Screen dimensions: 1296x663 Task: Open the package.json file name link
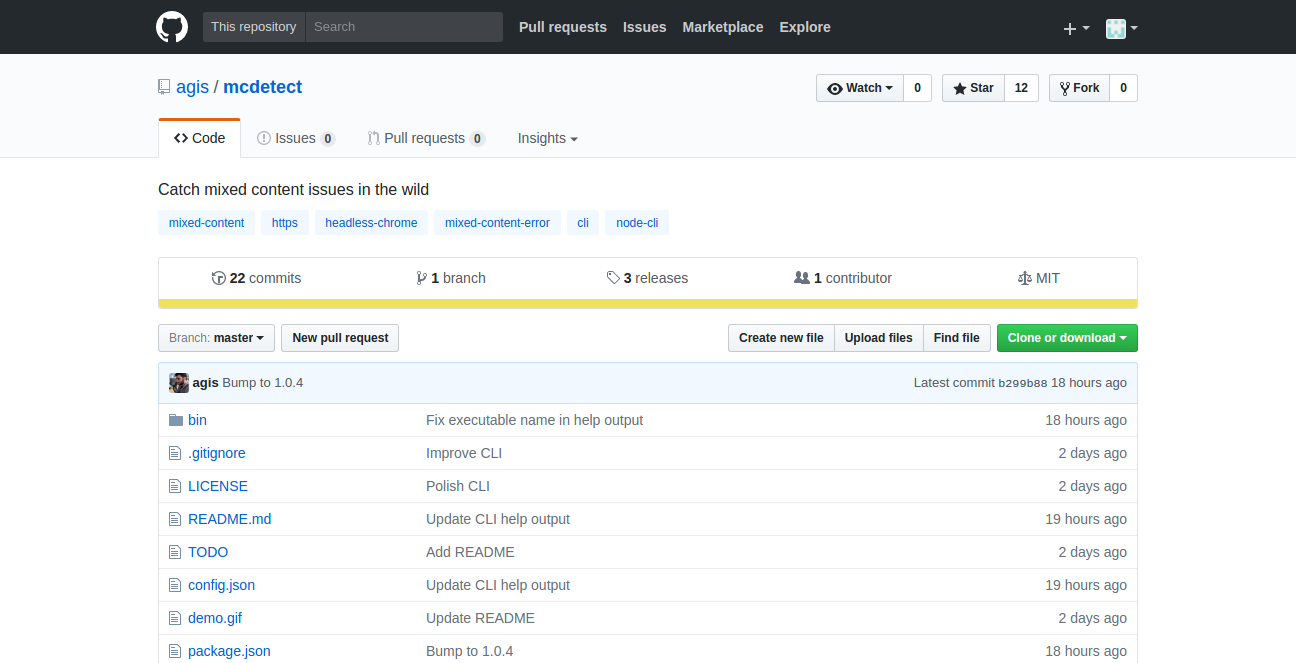(x=229, y=651)
